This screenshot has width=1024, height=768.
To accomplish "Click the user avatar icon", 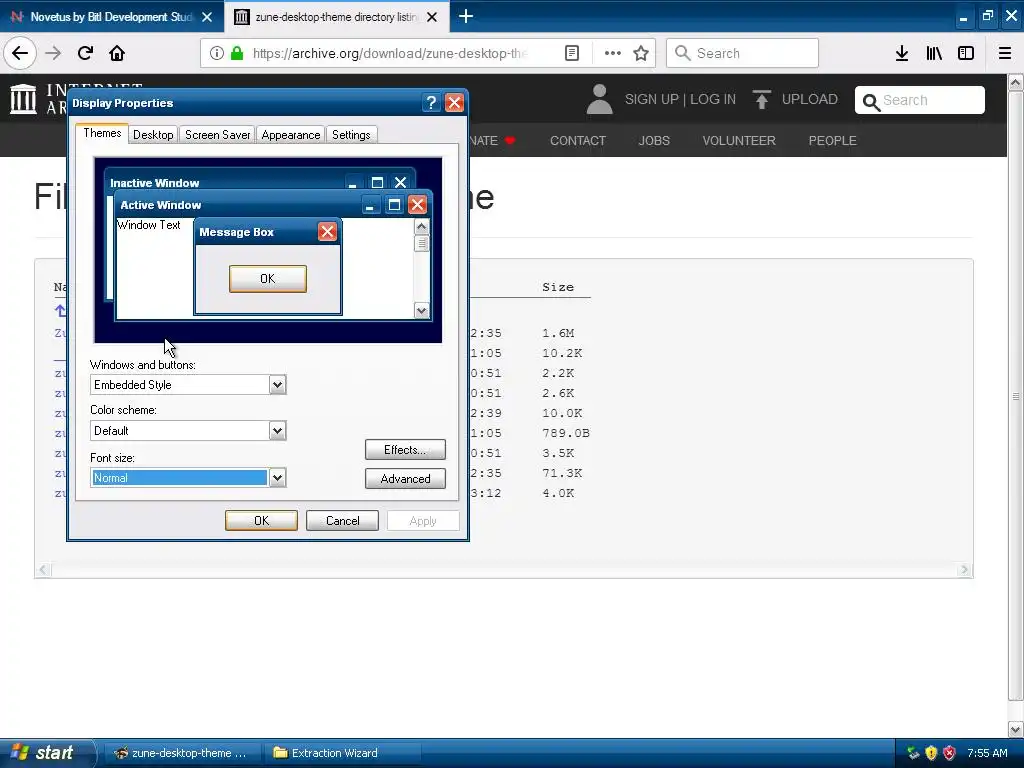I will click(599, 99).
